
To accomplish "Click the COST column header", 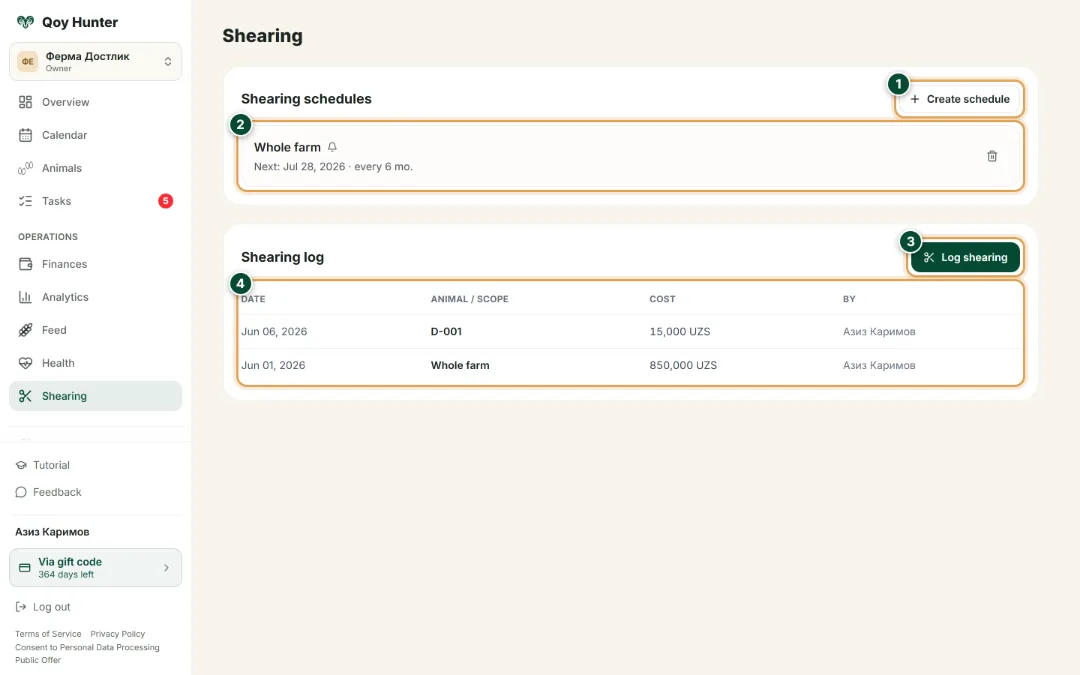I will pyautogui.click(x=663, y=299).
